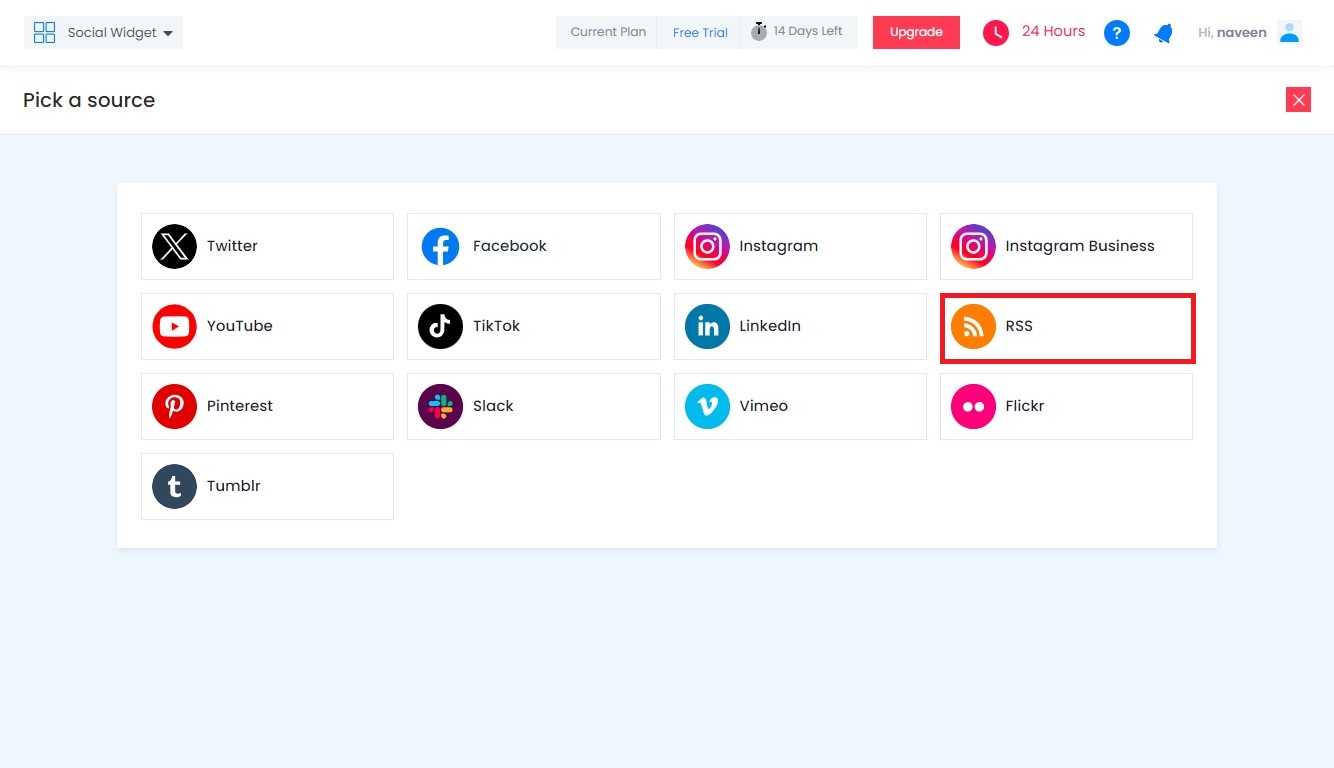Pick the Flickr source label
Viewport: 1334px width, 768px height.
point(1025,406)
